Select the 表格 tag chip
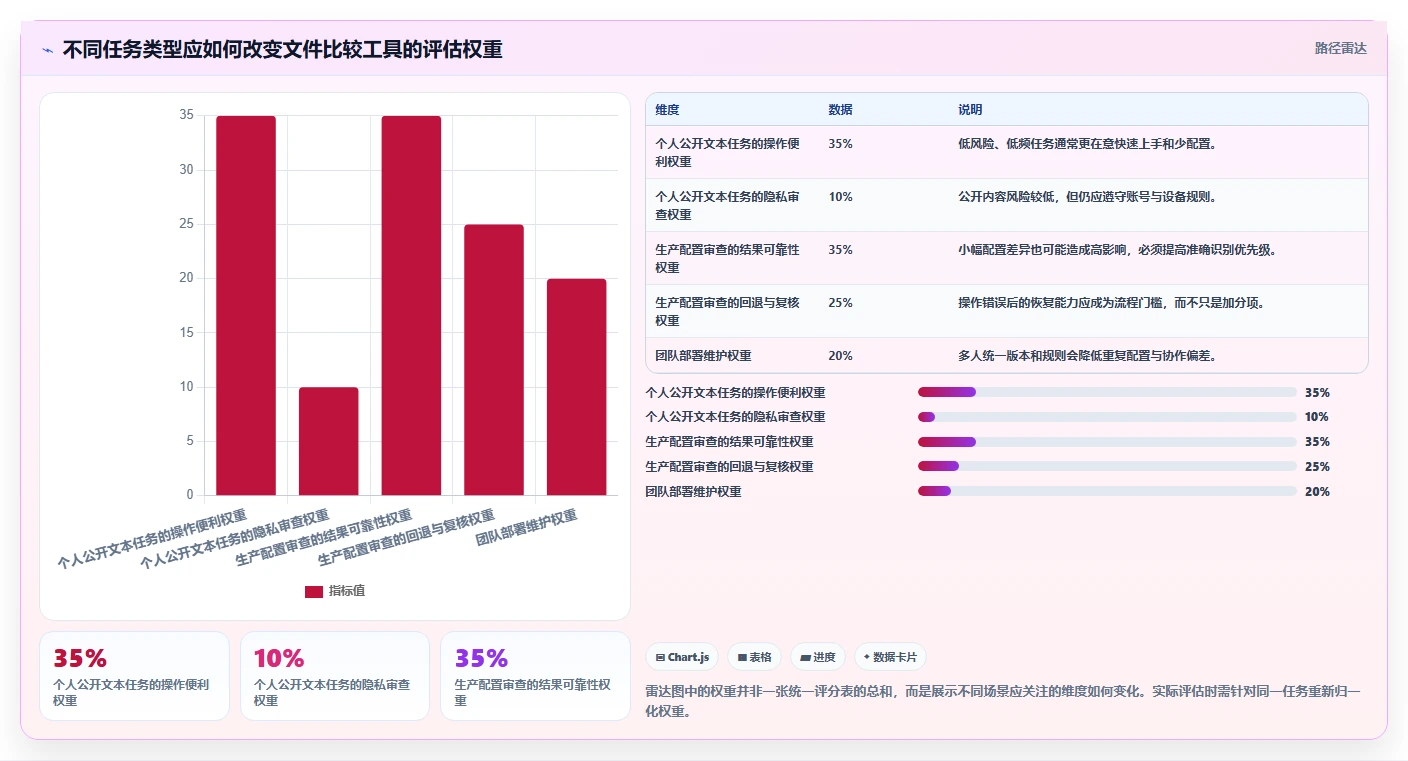 coord(754,657)
